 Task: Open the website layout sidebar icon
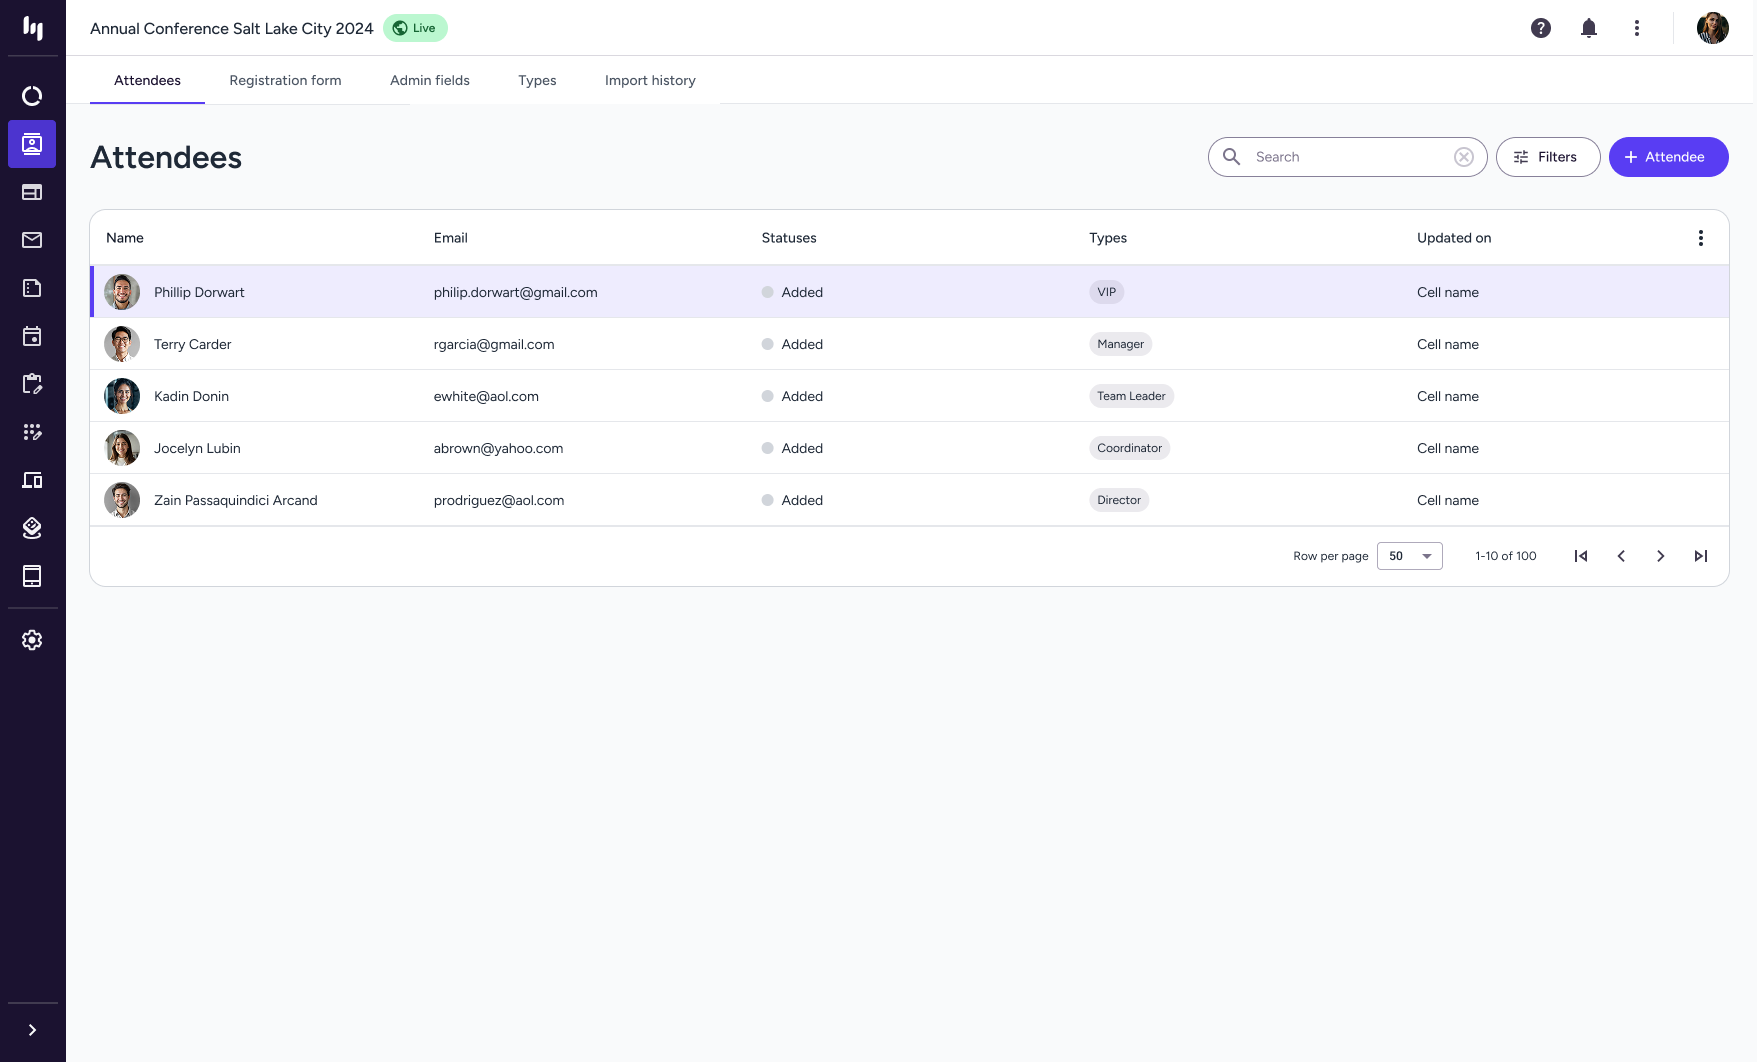click(32, 192)
